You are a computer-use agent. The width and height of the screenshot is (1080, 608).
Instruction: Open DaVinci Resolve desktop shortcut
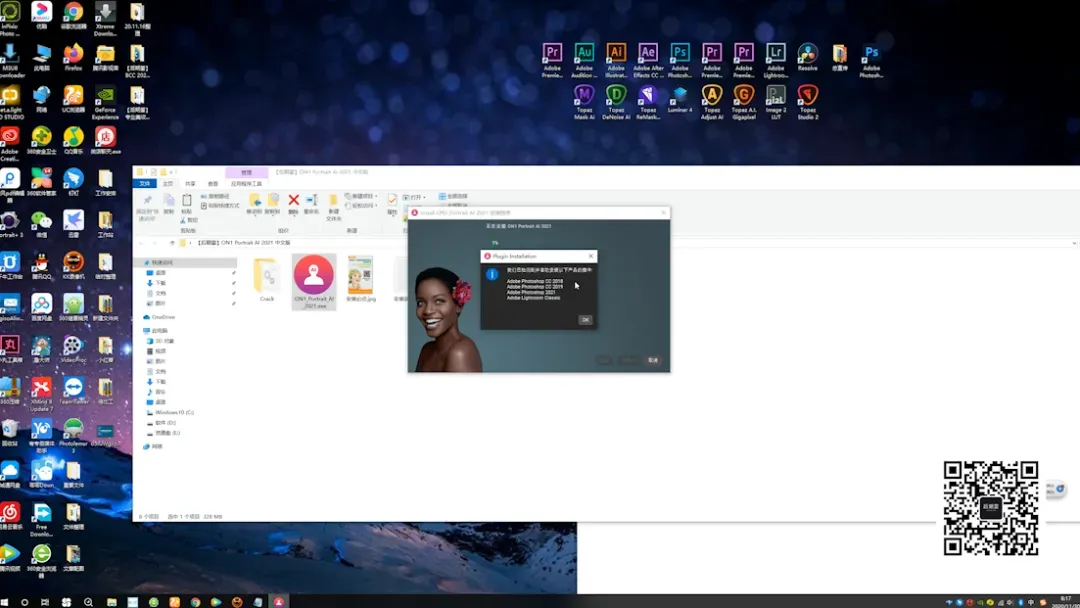pyautogui.click(x=807, y=58)
